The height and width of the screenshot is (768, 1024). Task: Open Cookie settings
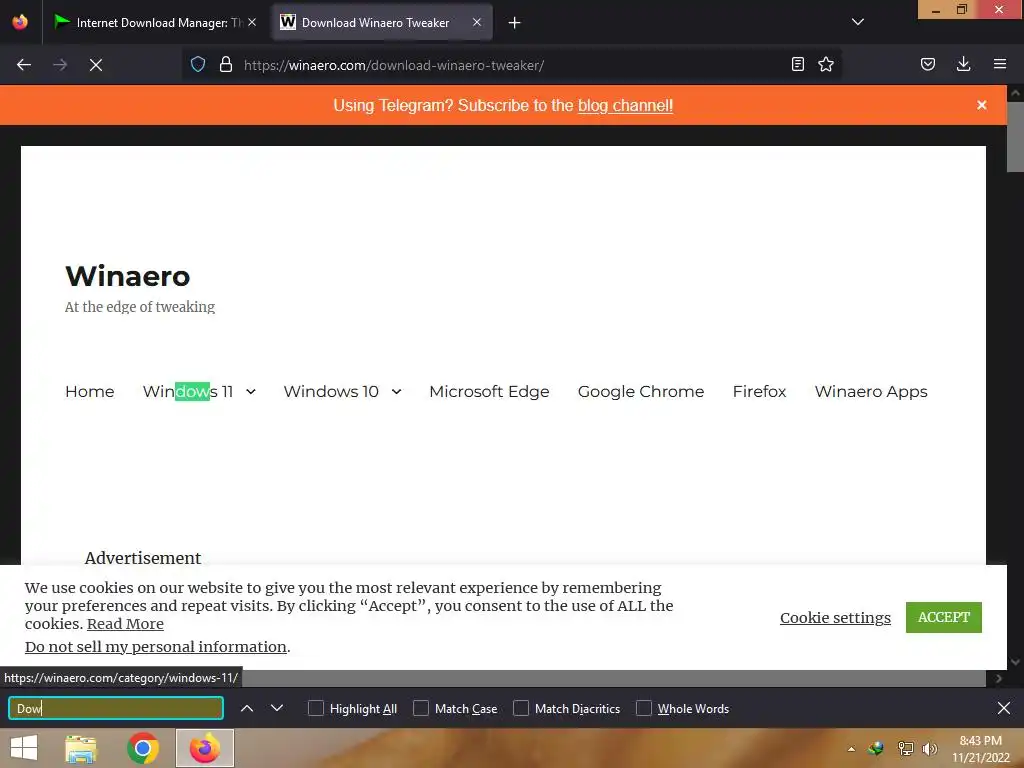click(x=835, y=618)
